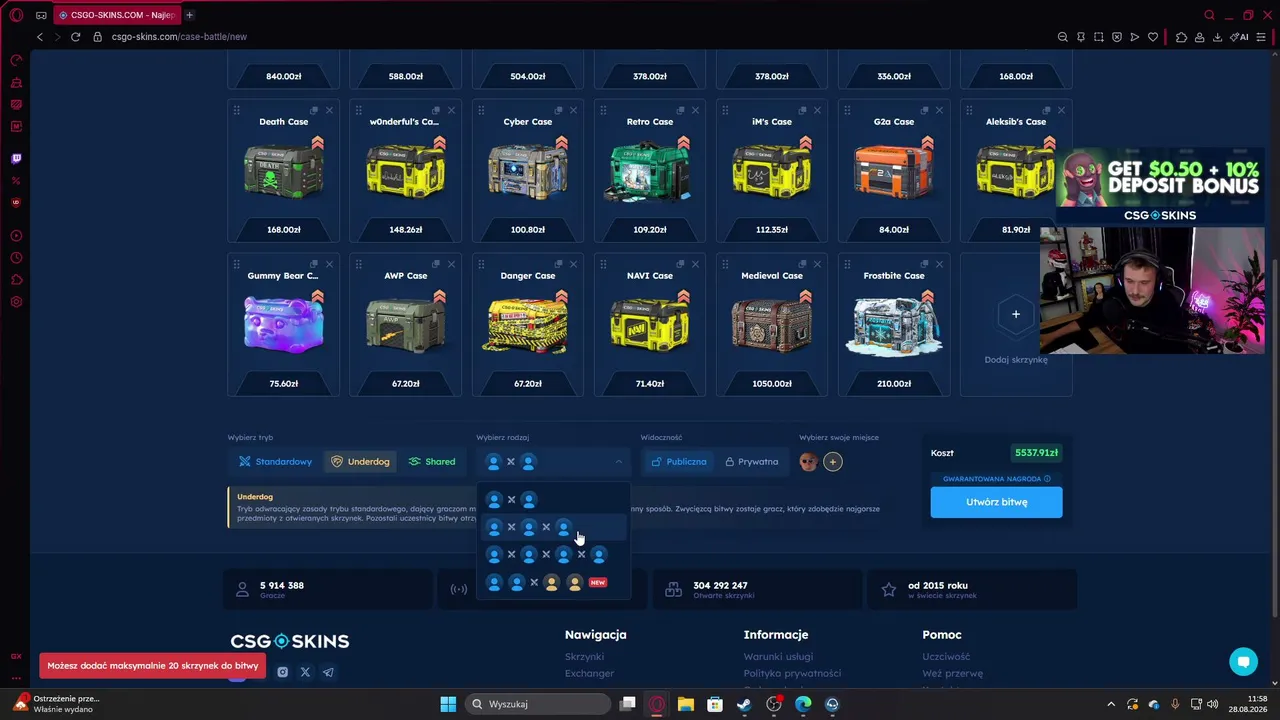Open the taskbar clock and date
The image size is (1280, 720).
[1248, 704]
